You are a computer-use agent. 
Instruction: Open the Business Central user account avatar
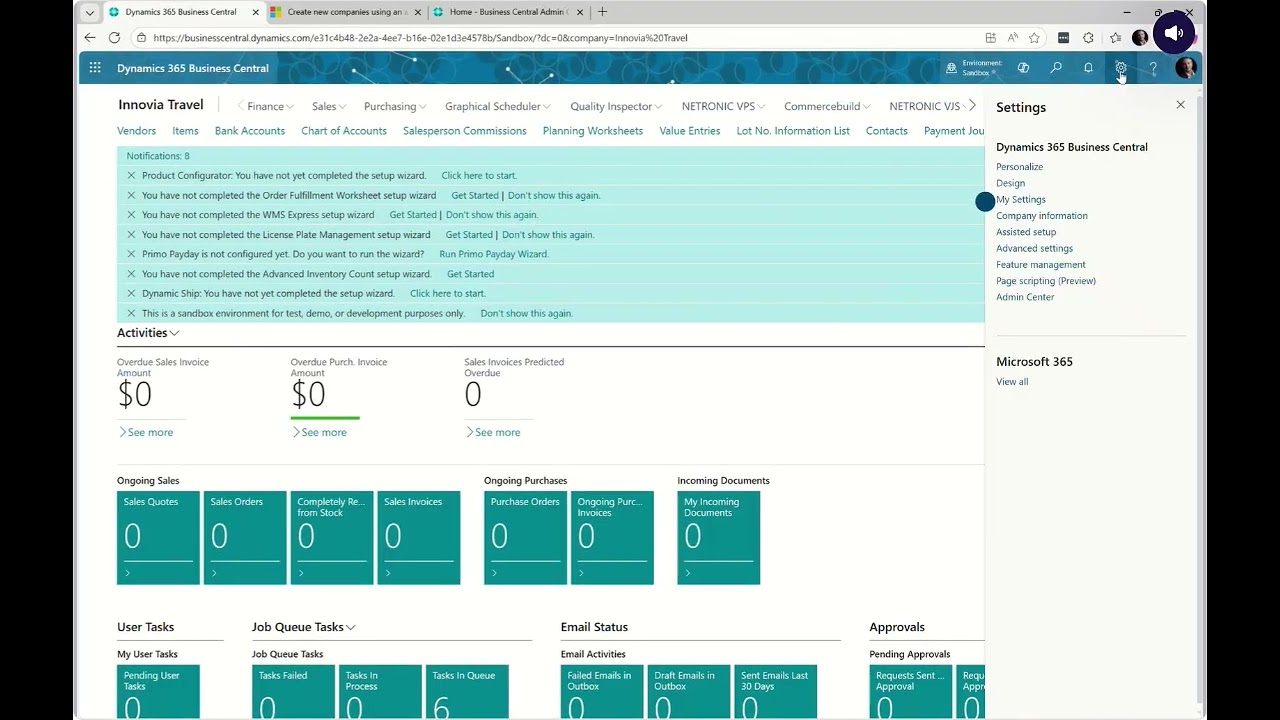1186,68
